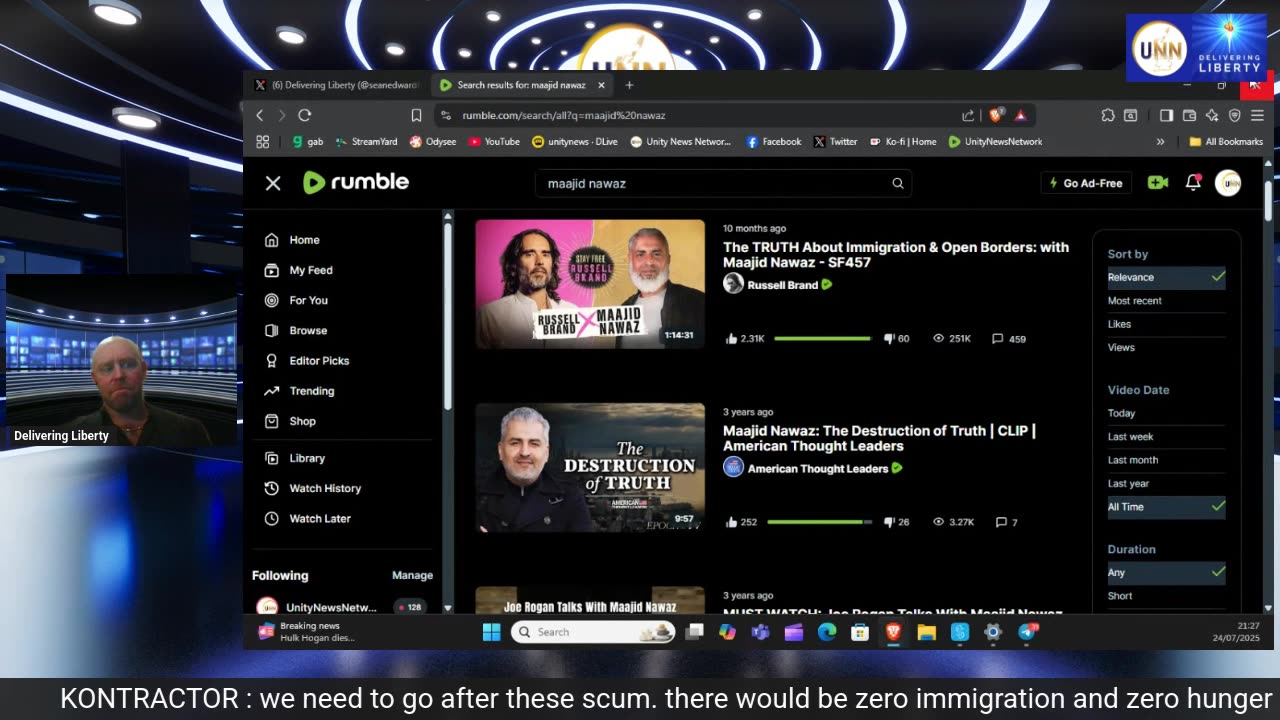Filter video date to Last month
The height and width of the screenshot is (720, 1280).
point(1132,460)
